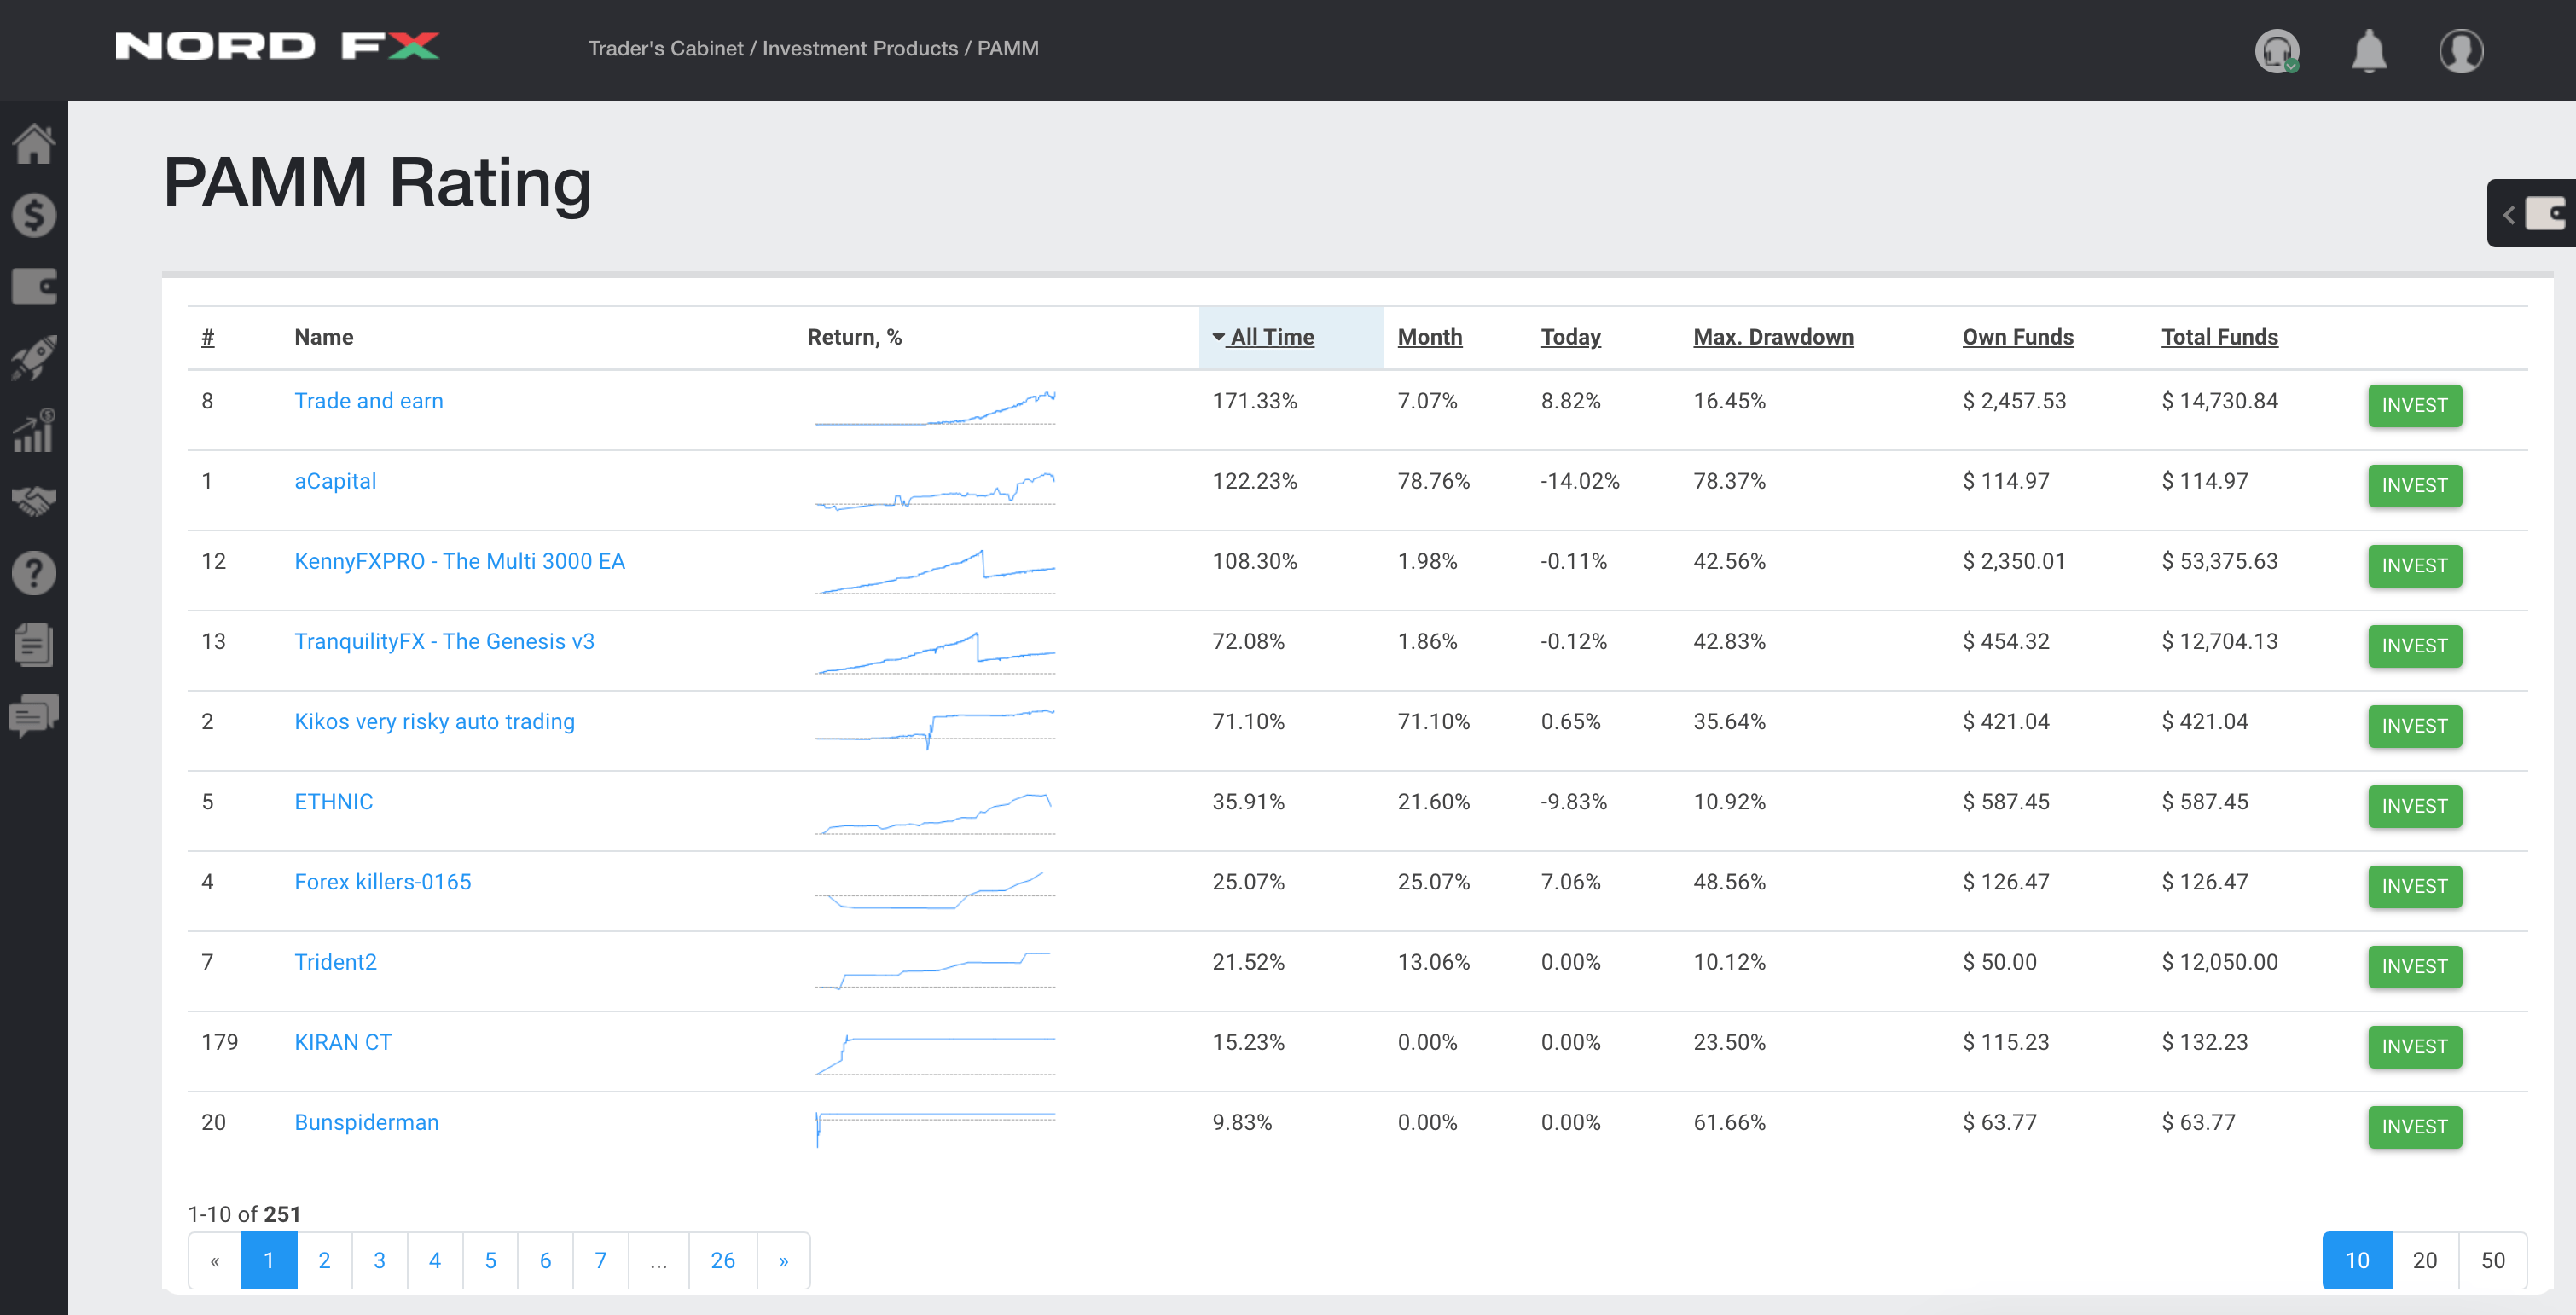Invest in Kikos very risky auto trading
Image resolution: width=2576 pixels, height=1315 pixels.
(2414, 725)
